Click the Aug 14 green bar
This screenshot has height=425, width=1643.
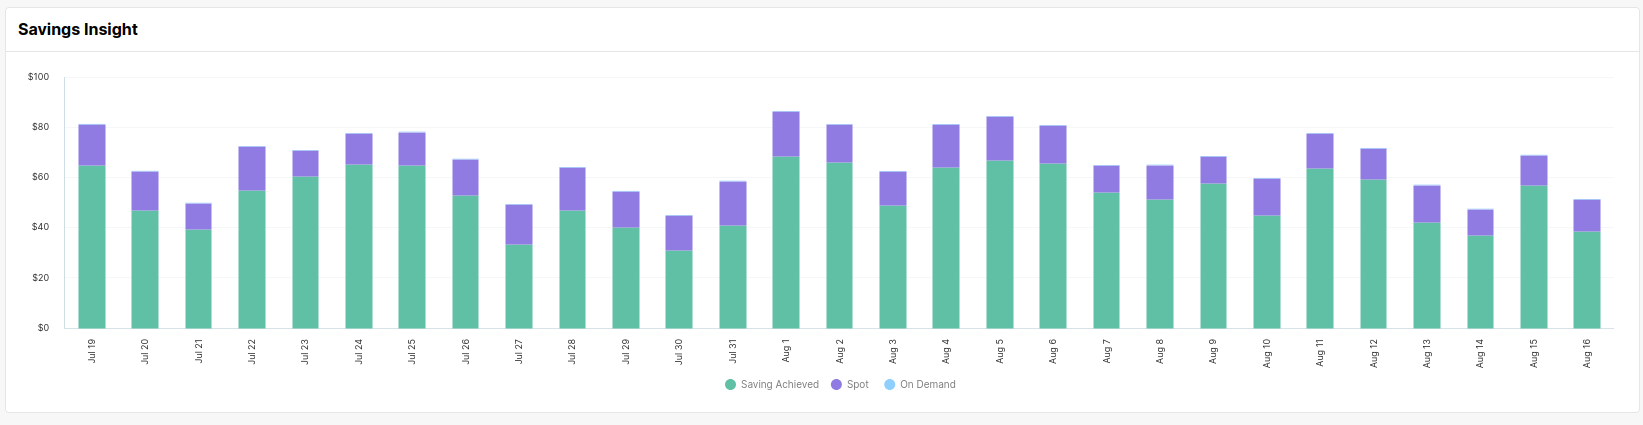(x=1480, y=282)
